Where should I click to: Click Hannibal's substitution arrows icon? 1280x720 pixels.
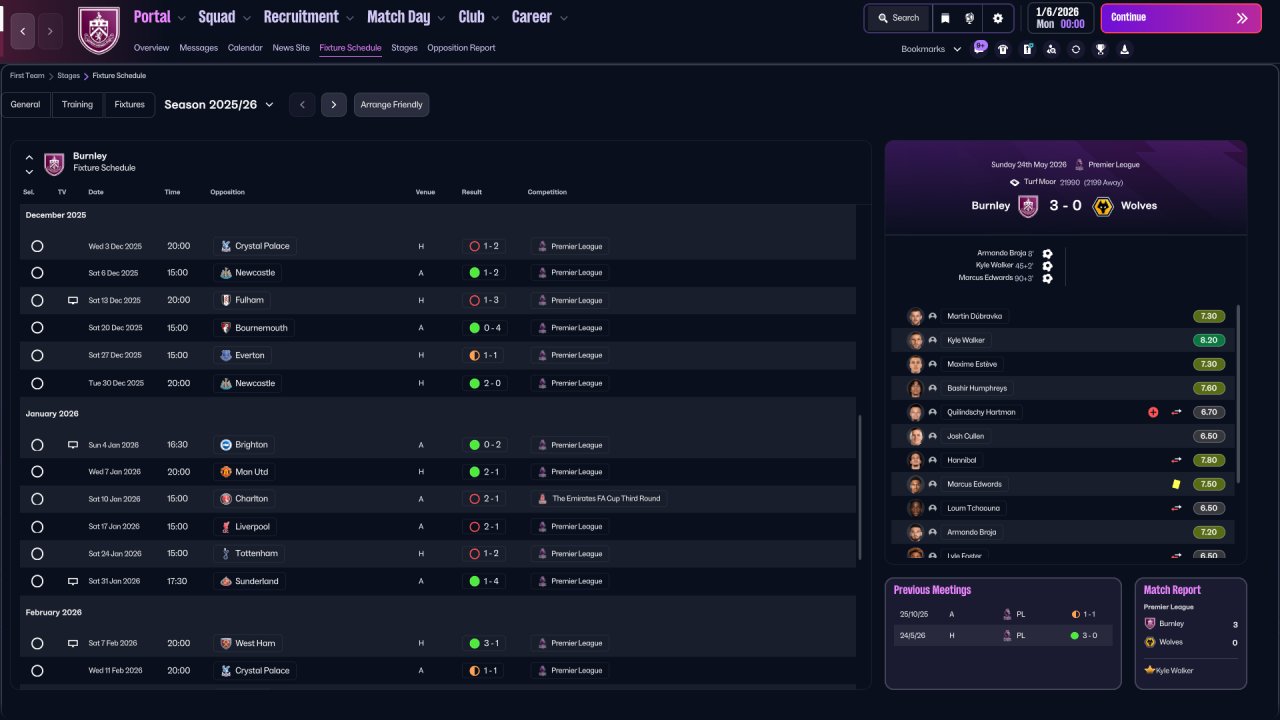pyautogui.click(x=1177, y=460)
